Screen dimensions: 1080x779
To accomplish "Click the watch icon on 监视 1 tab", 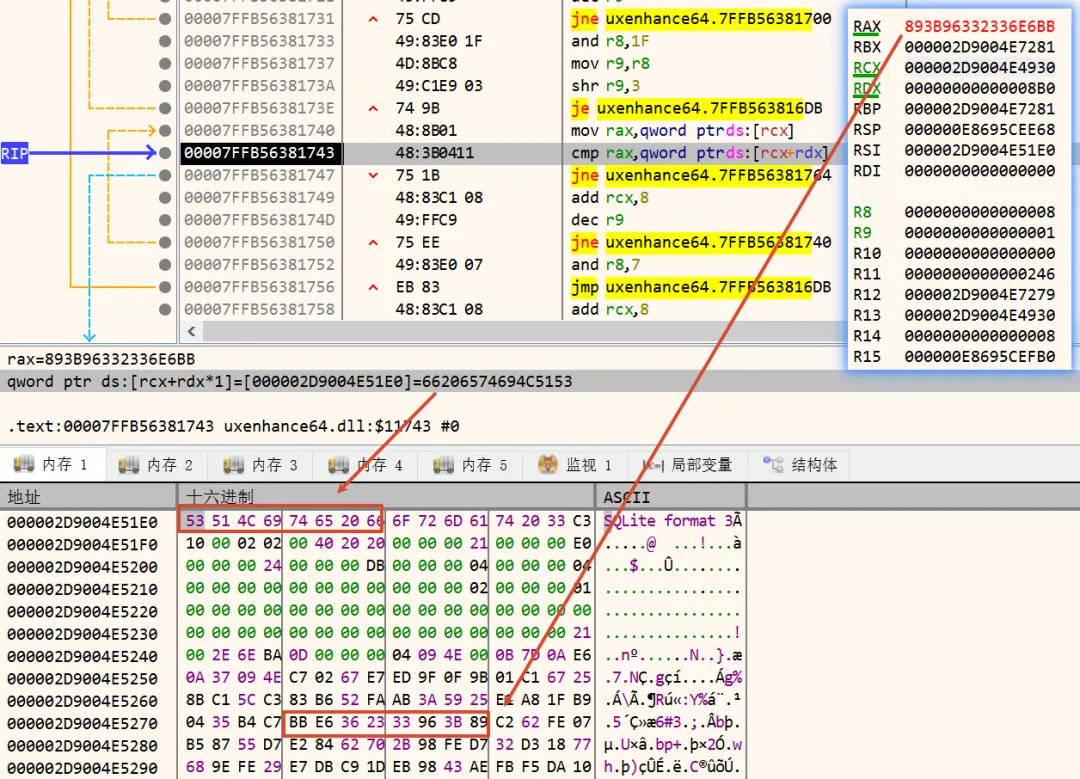I will click(548, 464).
